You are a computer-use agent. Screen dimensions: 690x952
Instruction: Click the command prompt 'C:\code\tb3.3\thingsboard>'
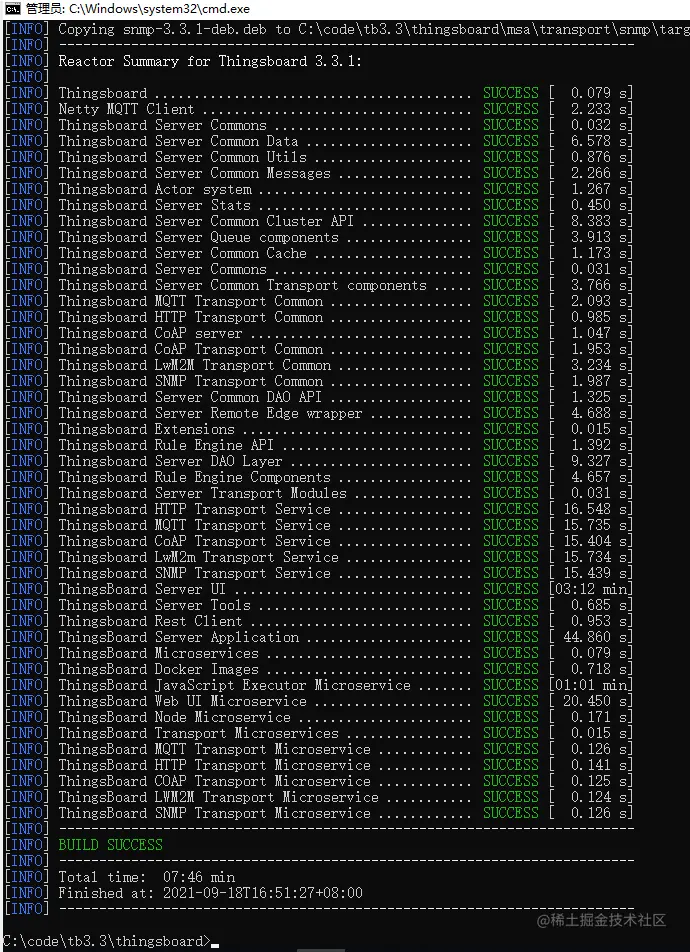coord(106,941)
